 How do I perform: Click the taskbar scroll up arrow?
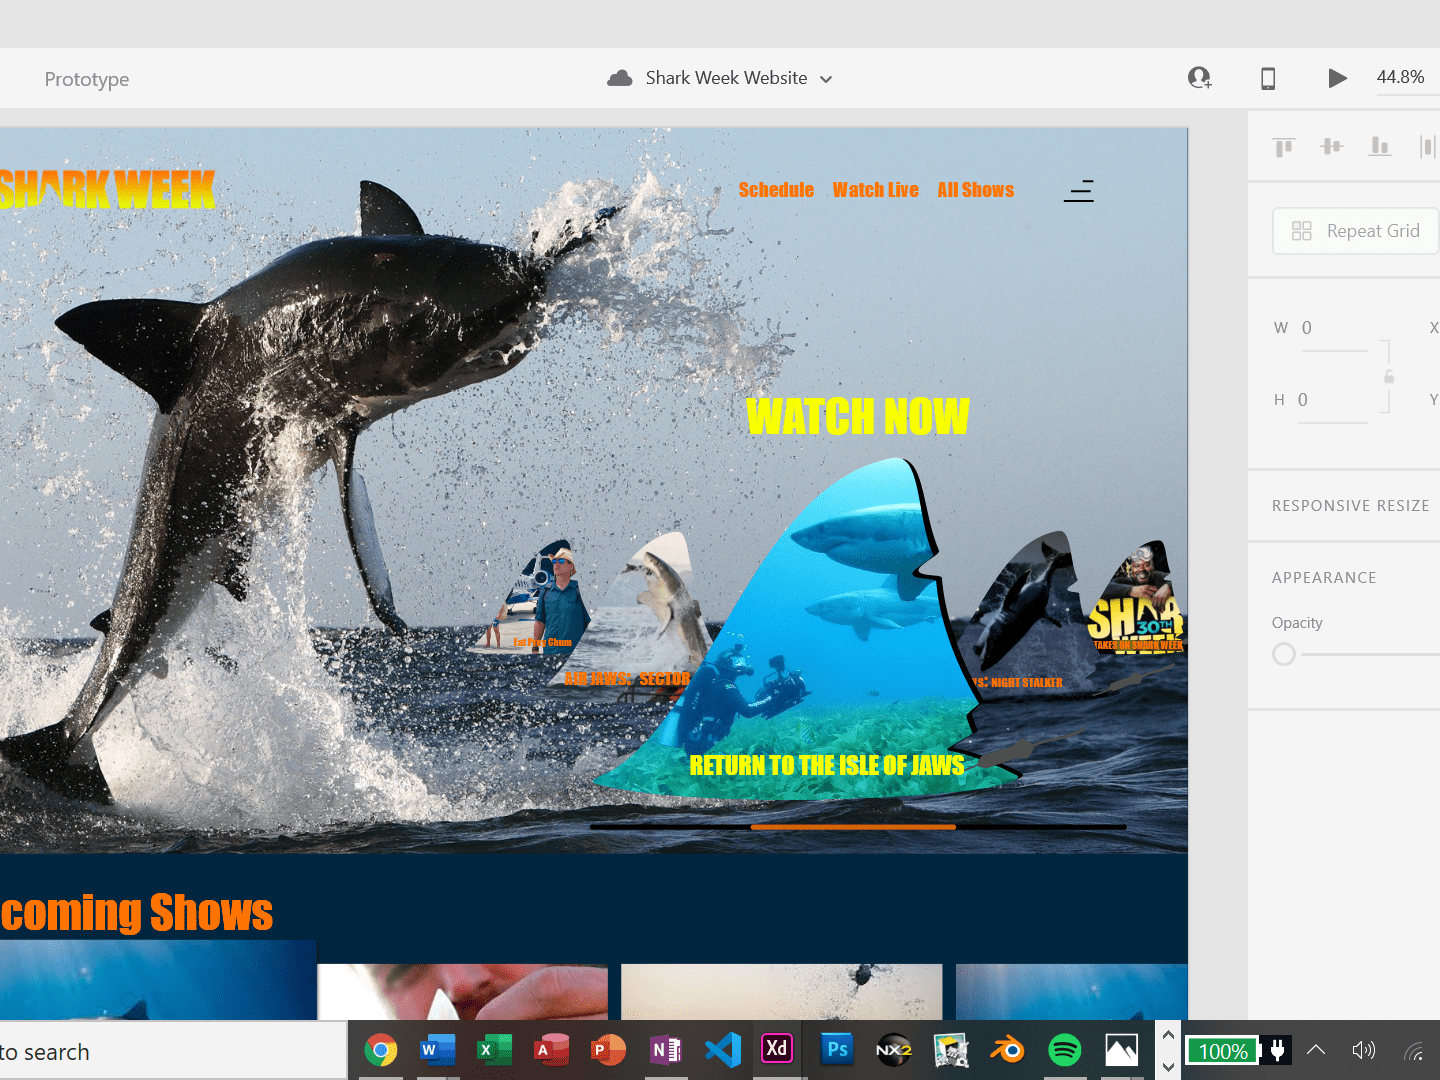[x=1168, y=1035]
